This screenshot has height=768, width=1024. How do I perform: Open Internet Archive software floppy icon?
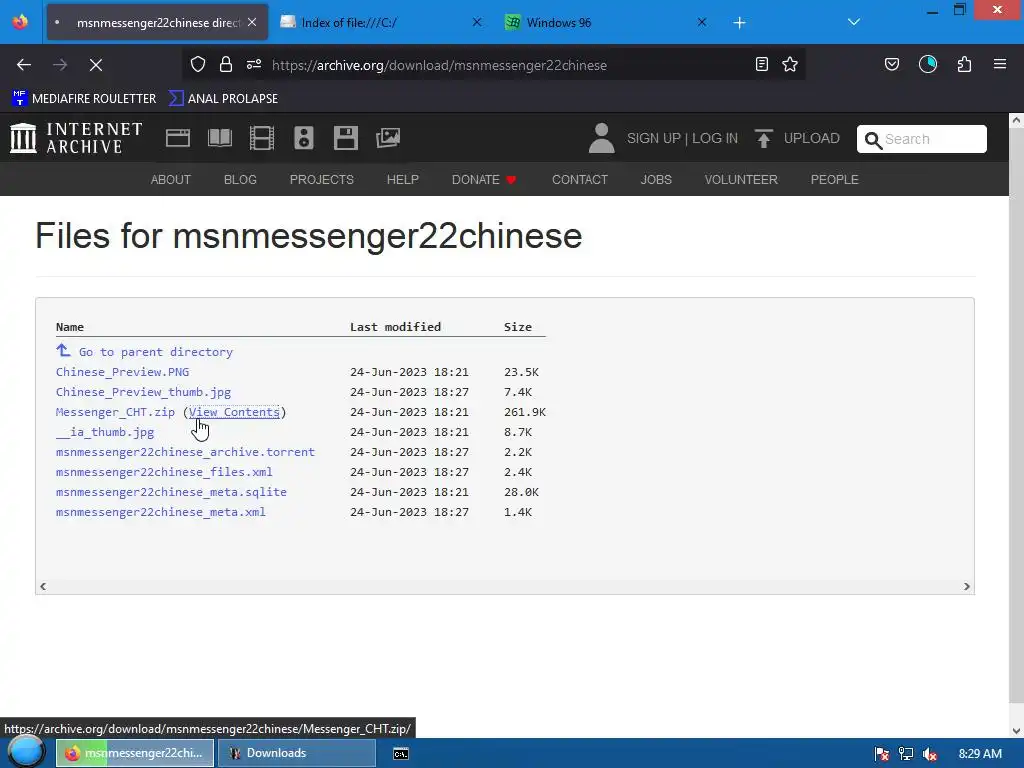click(345, 138)
